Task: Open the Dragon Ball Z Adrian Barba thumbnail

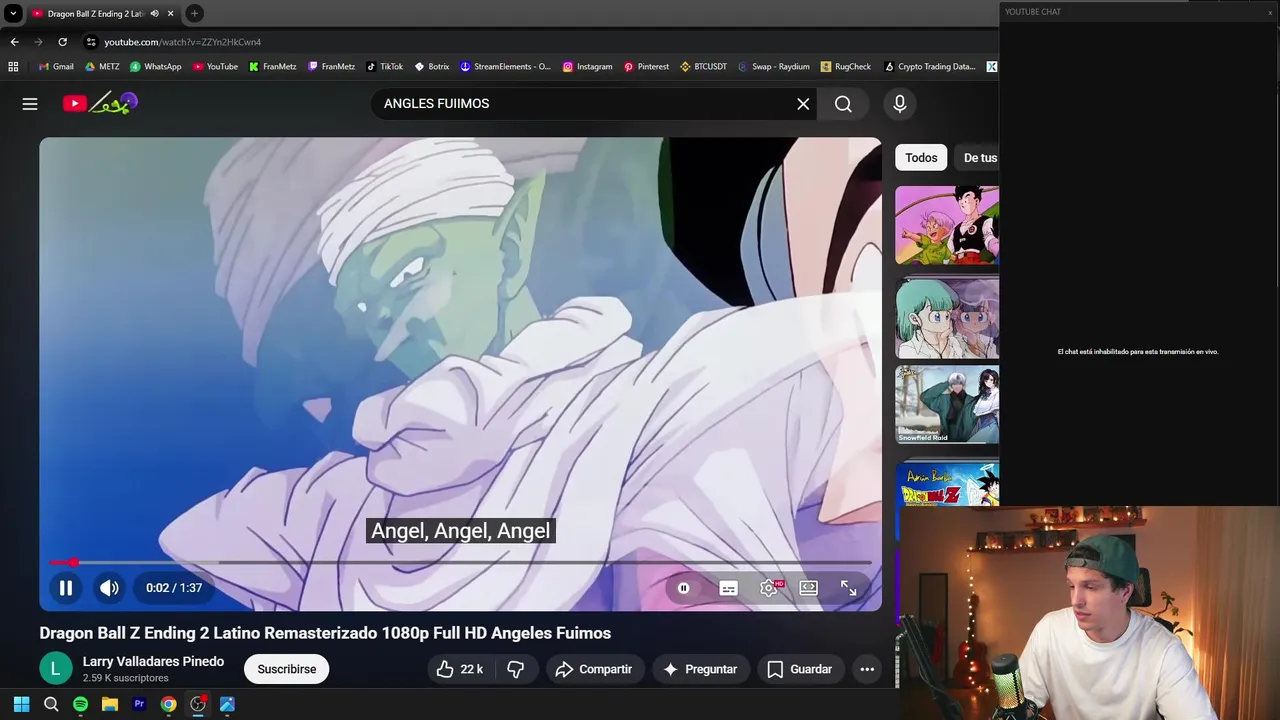Action: (947, 485)
